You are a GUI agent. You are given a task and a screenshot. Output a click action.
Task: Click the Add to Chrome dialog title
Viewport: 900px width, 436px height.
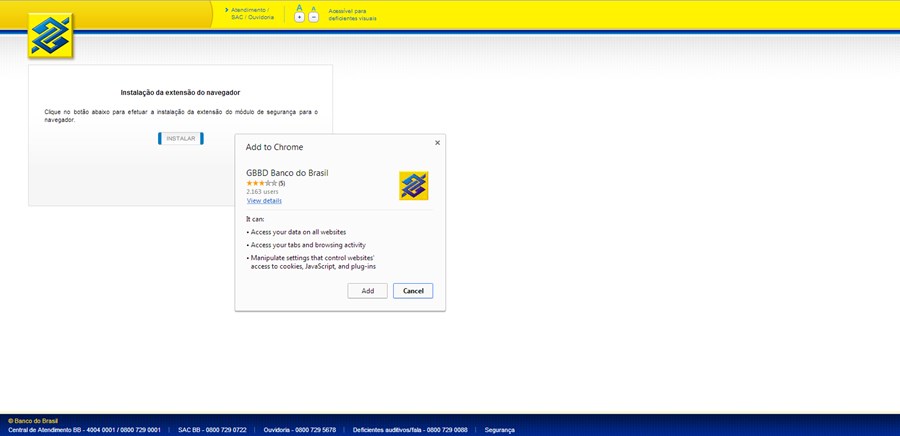(x=274, y=147)
